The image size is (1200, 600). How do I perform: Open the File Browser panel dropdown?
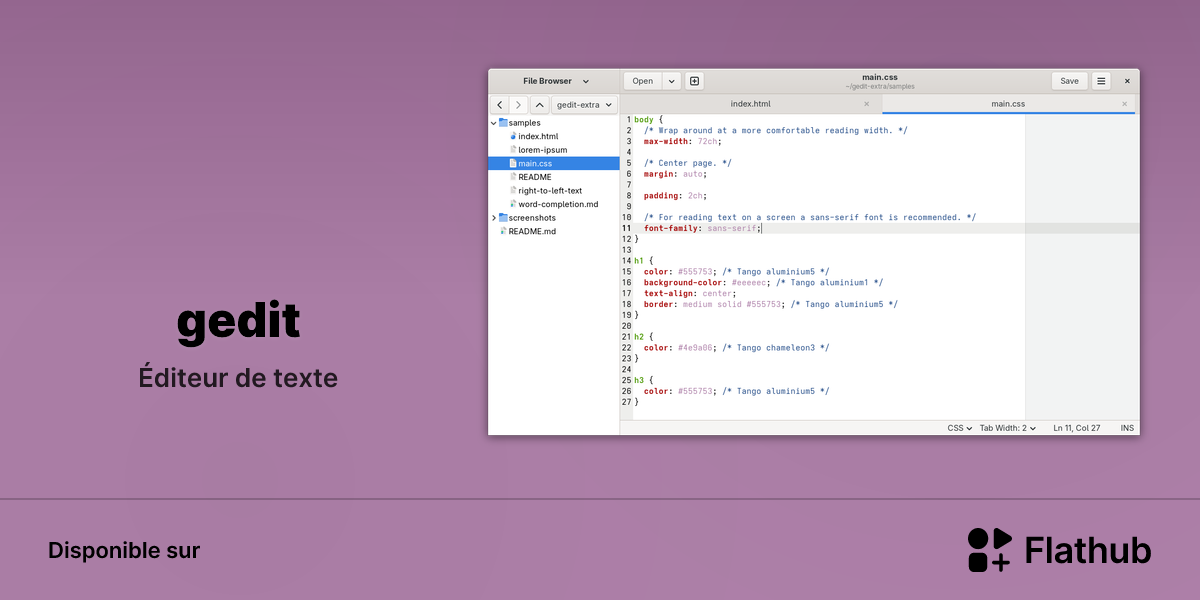pyautogui.click(x=557, y=81)
